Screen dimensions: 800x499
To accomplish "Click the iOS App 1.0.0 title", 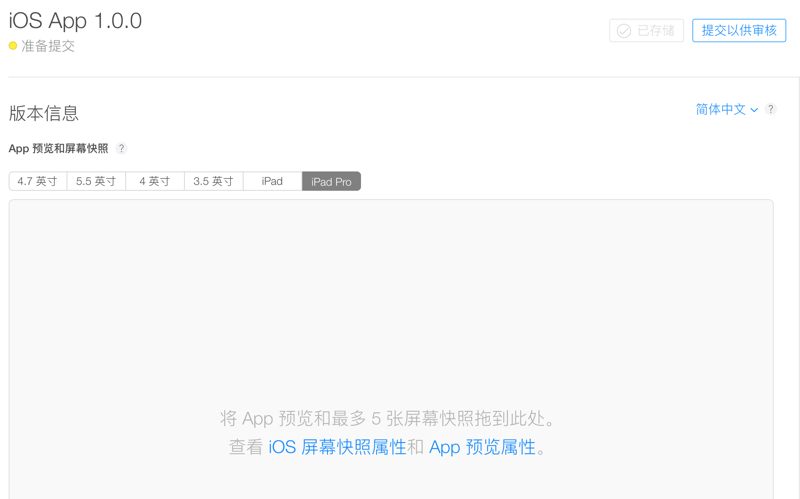I will click(x=76, y=21).
